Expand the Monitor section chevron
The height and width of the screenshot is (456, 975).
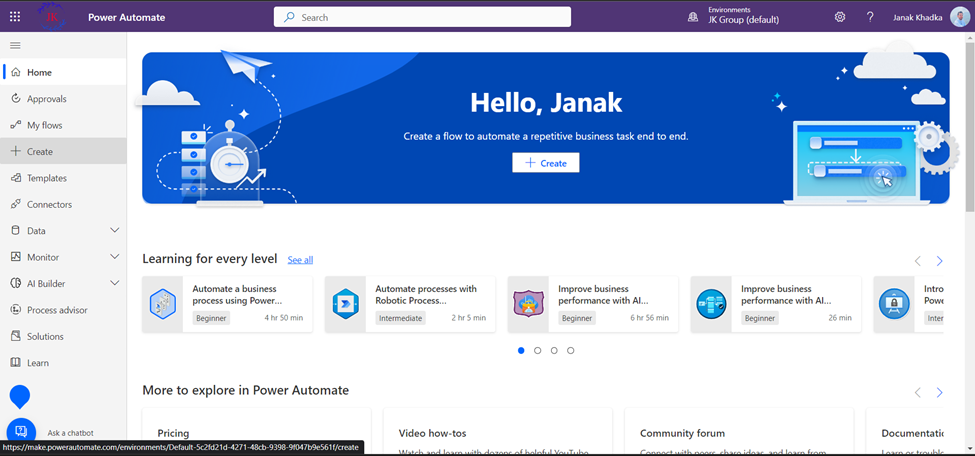(114, 256)
